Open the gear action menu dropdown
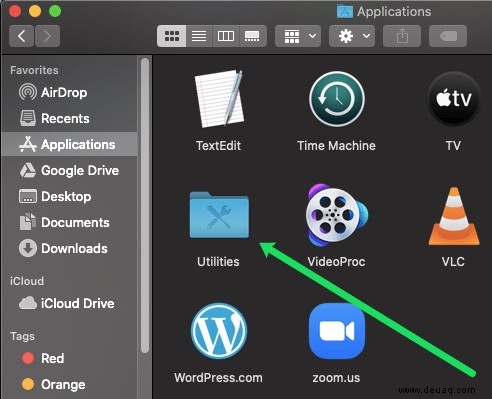 click(x=352, y=36)
